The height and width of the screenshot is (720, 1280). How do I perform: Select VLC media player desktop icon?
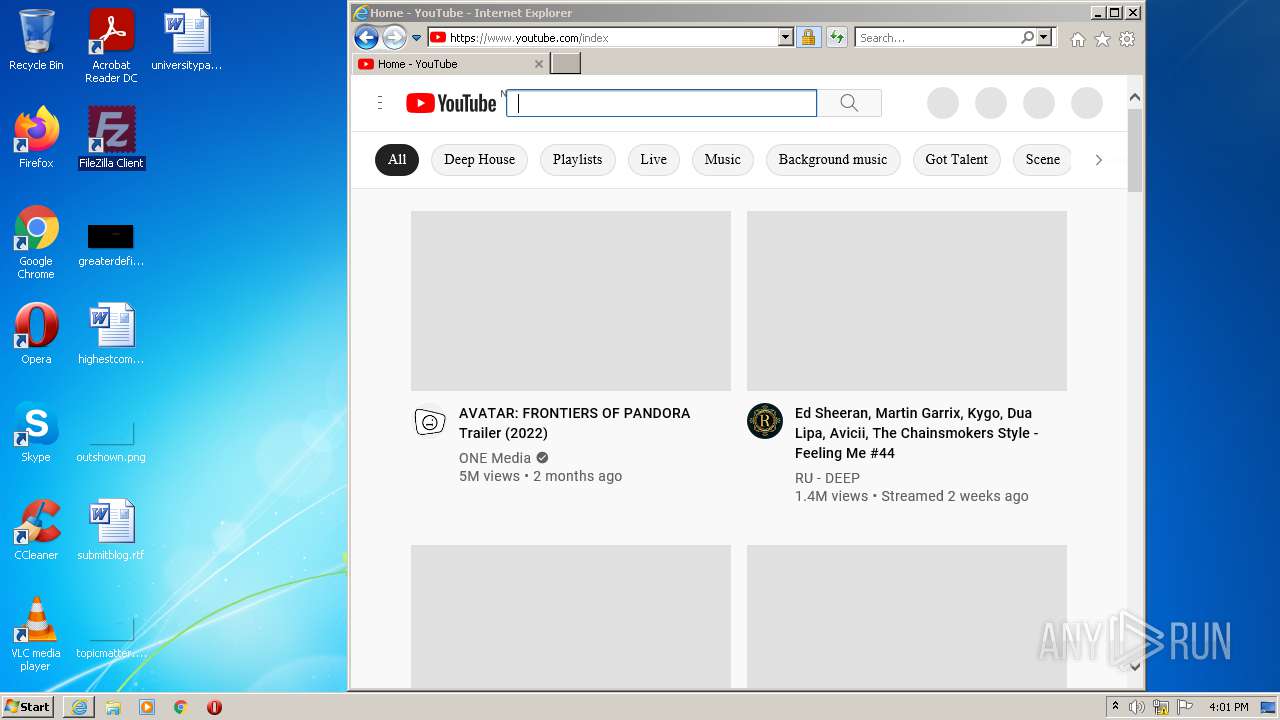(x=36, y=634)
